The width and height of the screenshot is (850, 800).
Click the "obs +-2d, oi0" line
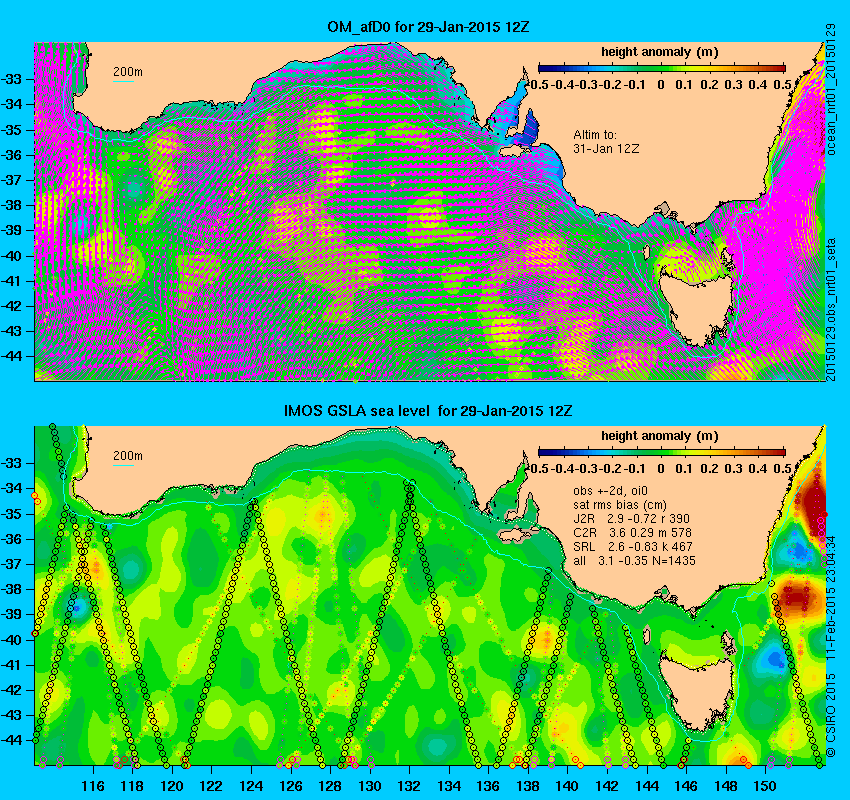[610, 491]
